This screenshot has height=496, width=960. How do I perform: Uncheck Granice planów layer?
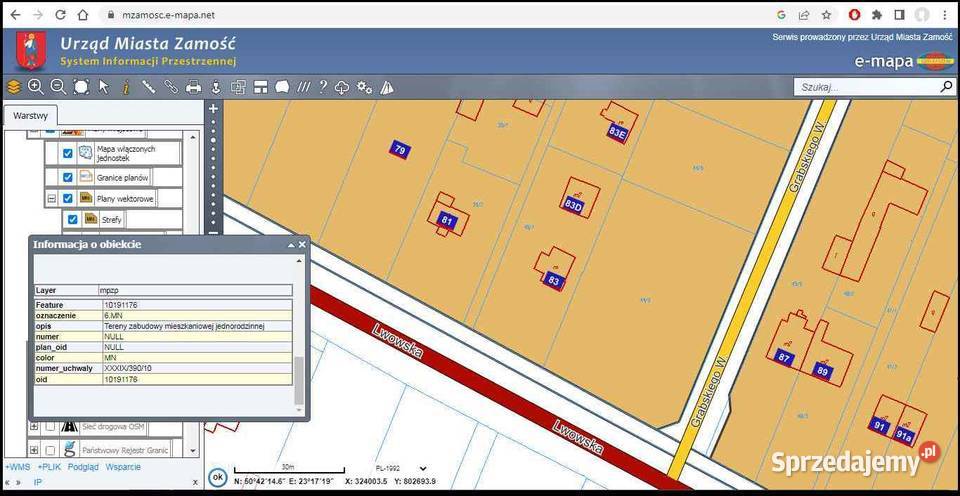tap(68, 178)
